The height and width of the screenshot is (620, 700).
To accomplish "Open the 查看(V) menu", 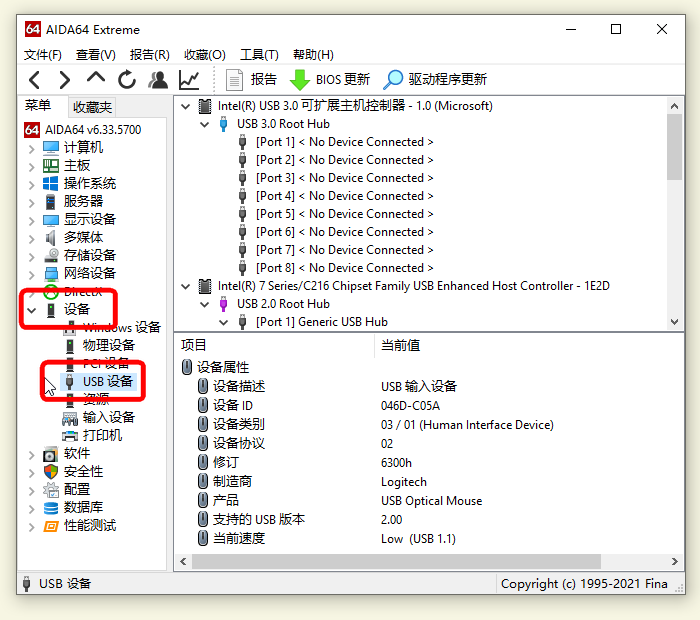I will click(96, 54).
